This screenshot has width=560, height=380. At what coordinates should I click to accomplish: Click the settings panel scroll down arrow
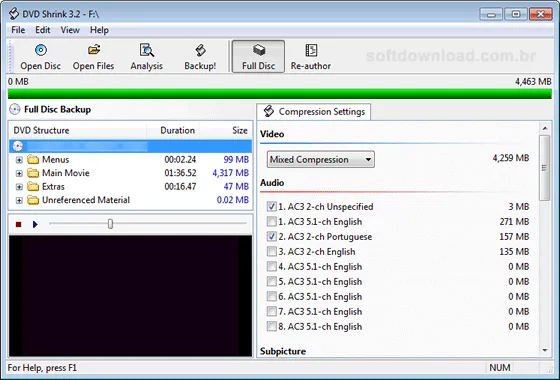click(x=545, y=350)
